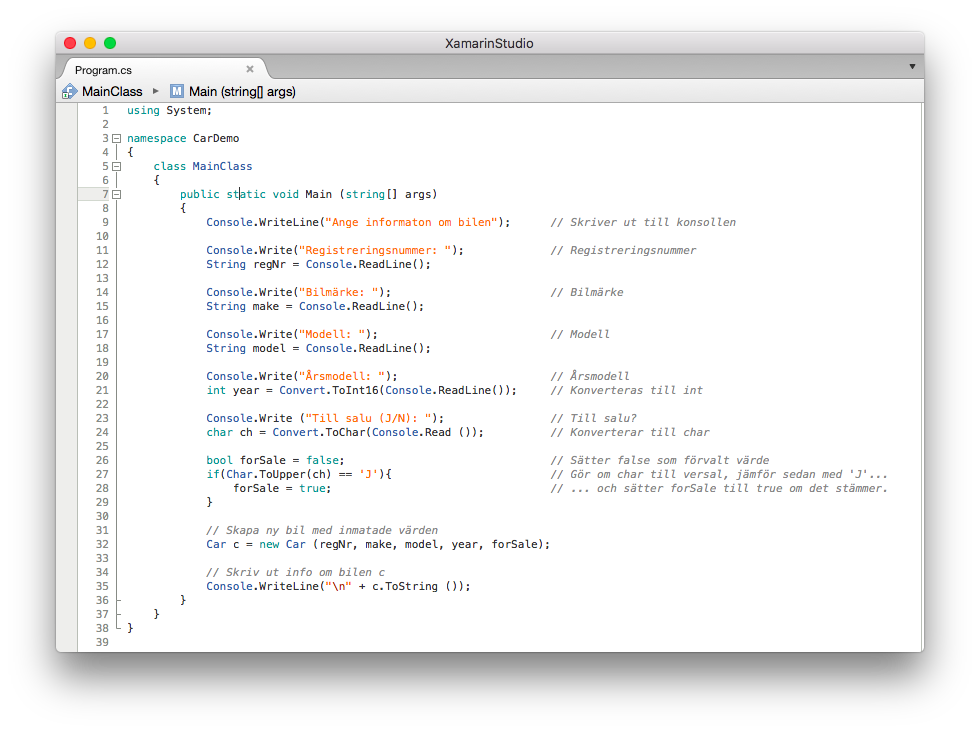This screenshot has height=732, width=980.
Task: Click 'class MainClass' declaration
Action: pyautogui.click(x=203, y=166)
